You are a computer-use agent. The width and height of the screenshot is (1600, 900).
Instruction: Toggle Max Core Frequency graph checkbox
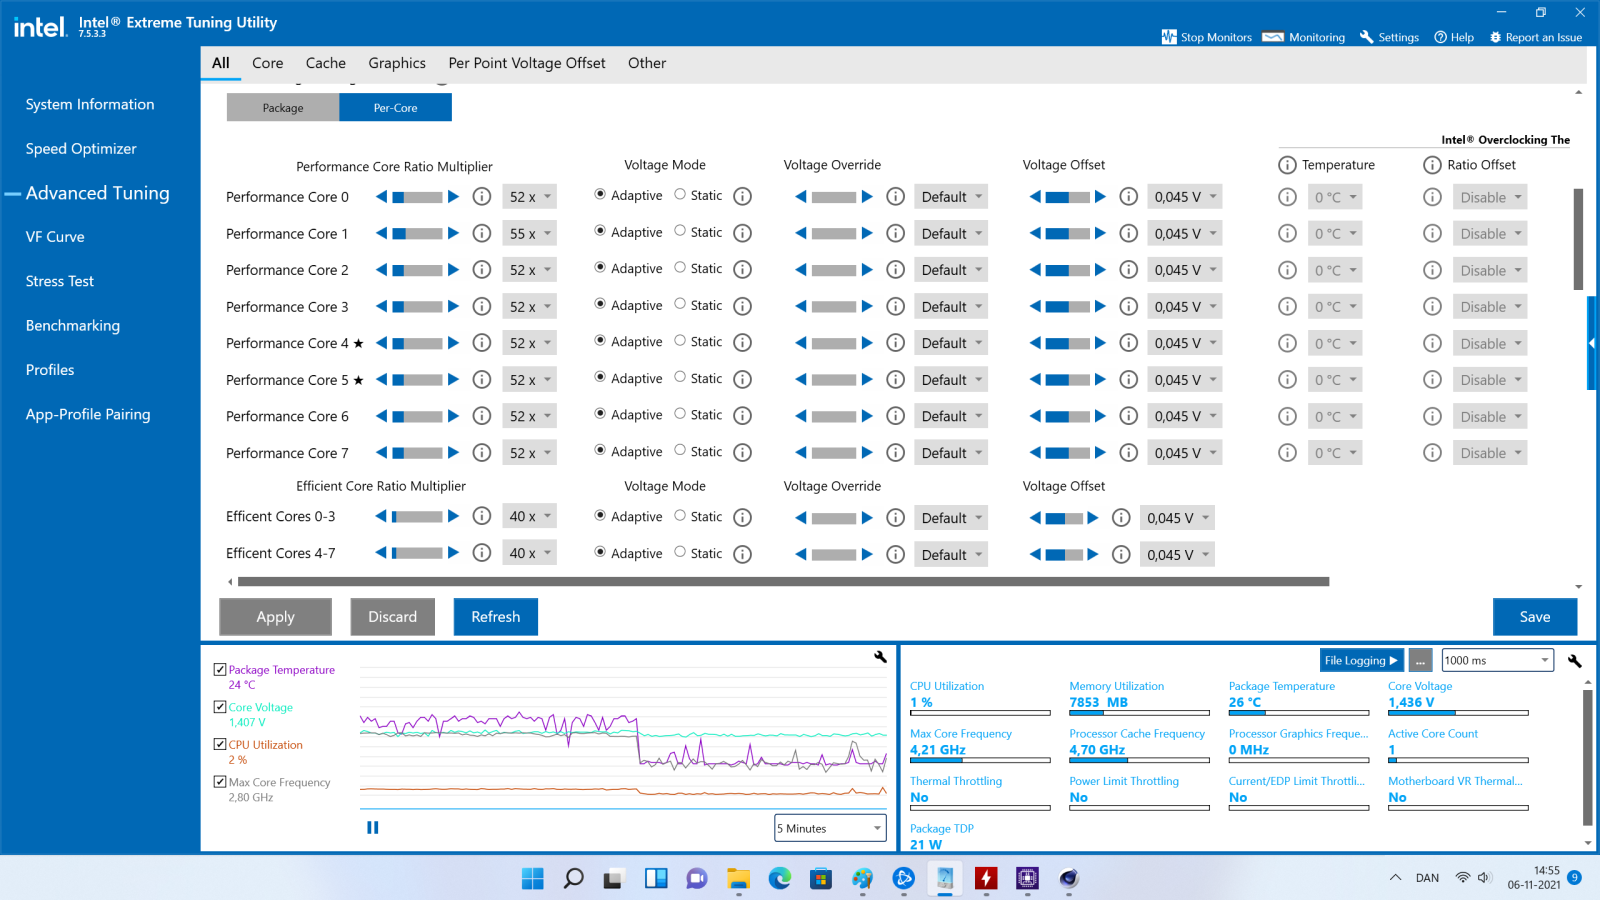click(220, 782)
